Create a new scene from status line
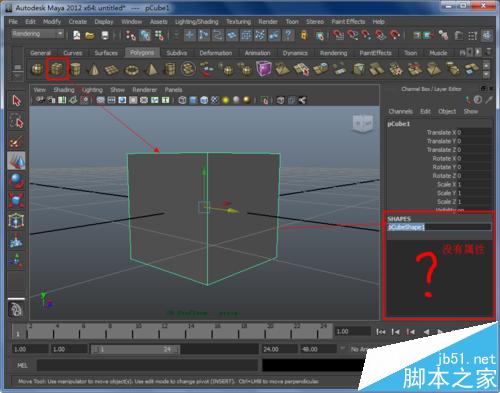Viewport: 500px width, 393px height. (77, 35)
